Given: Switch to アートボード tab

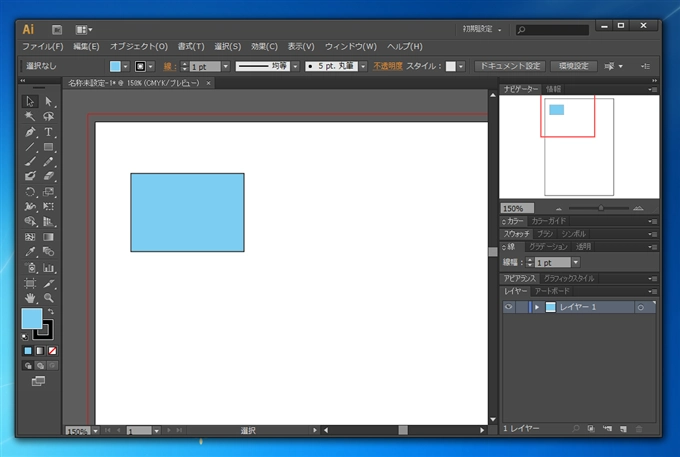Looking at the screenshot, I should tap(552, 291).
